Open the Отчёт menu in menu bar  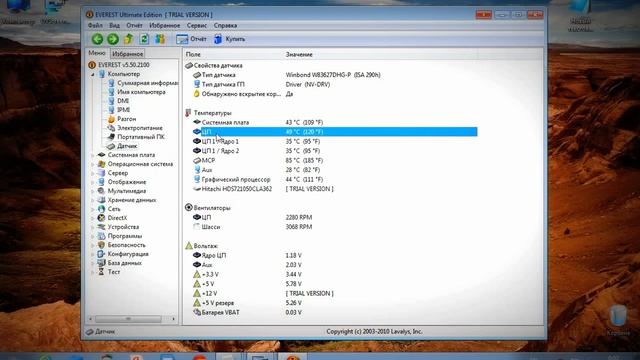pyautogui.click(x=134, y=25)
